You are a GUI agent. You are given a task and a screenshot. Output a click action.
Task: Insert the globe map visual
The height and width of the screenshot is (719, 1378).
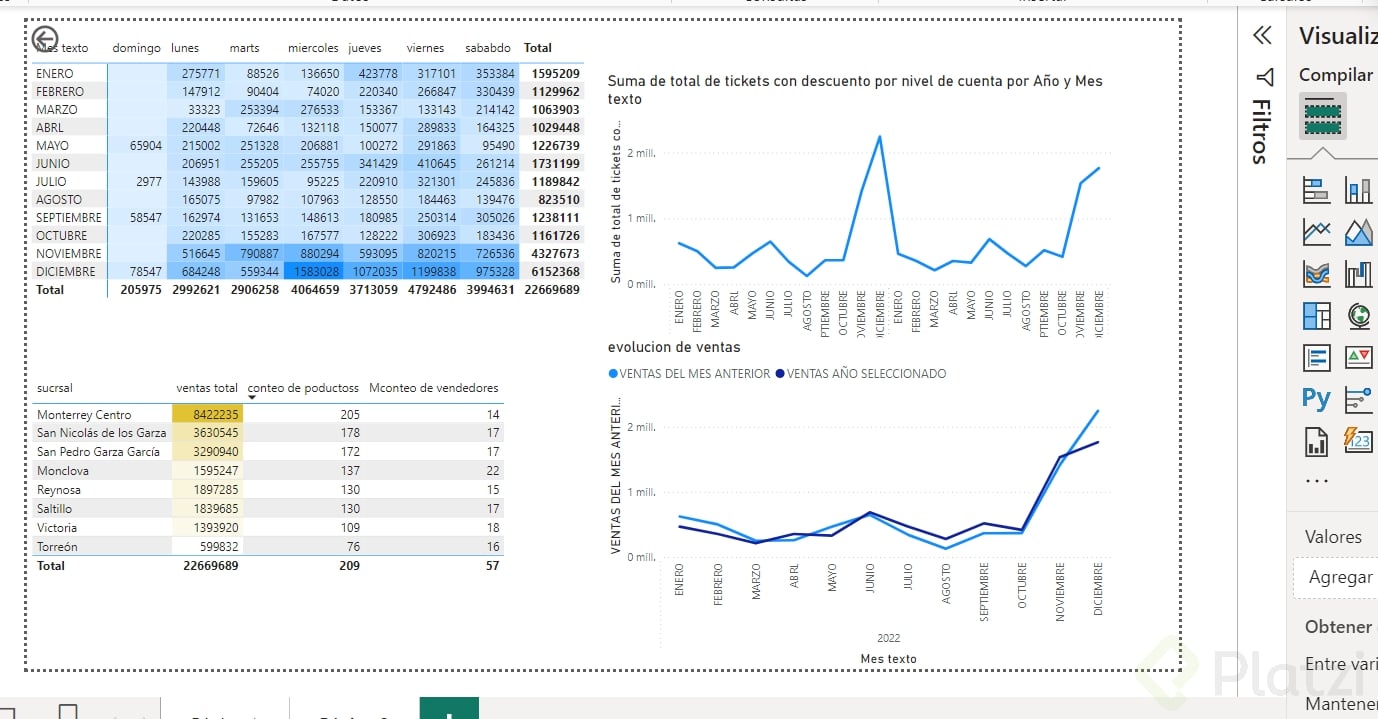pos(1359,316)
